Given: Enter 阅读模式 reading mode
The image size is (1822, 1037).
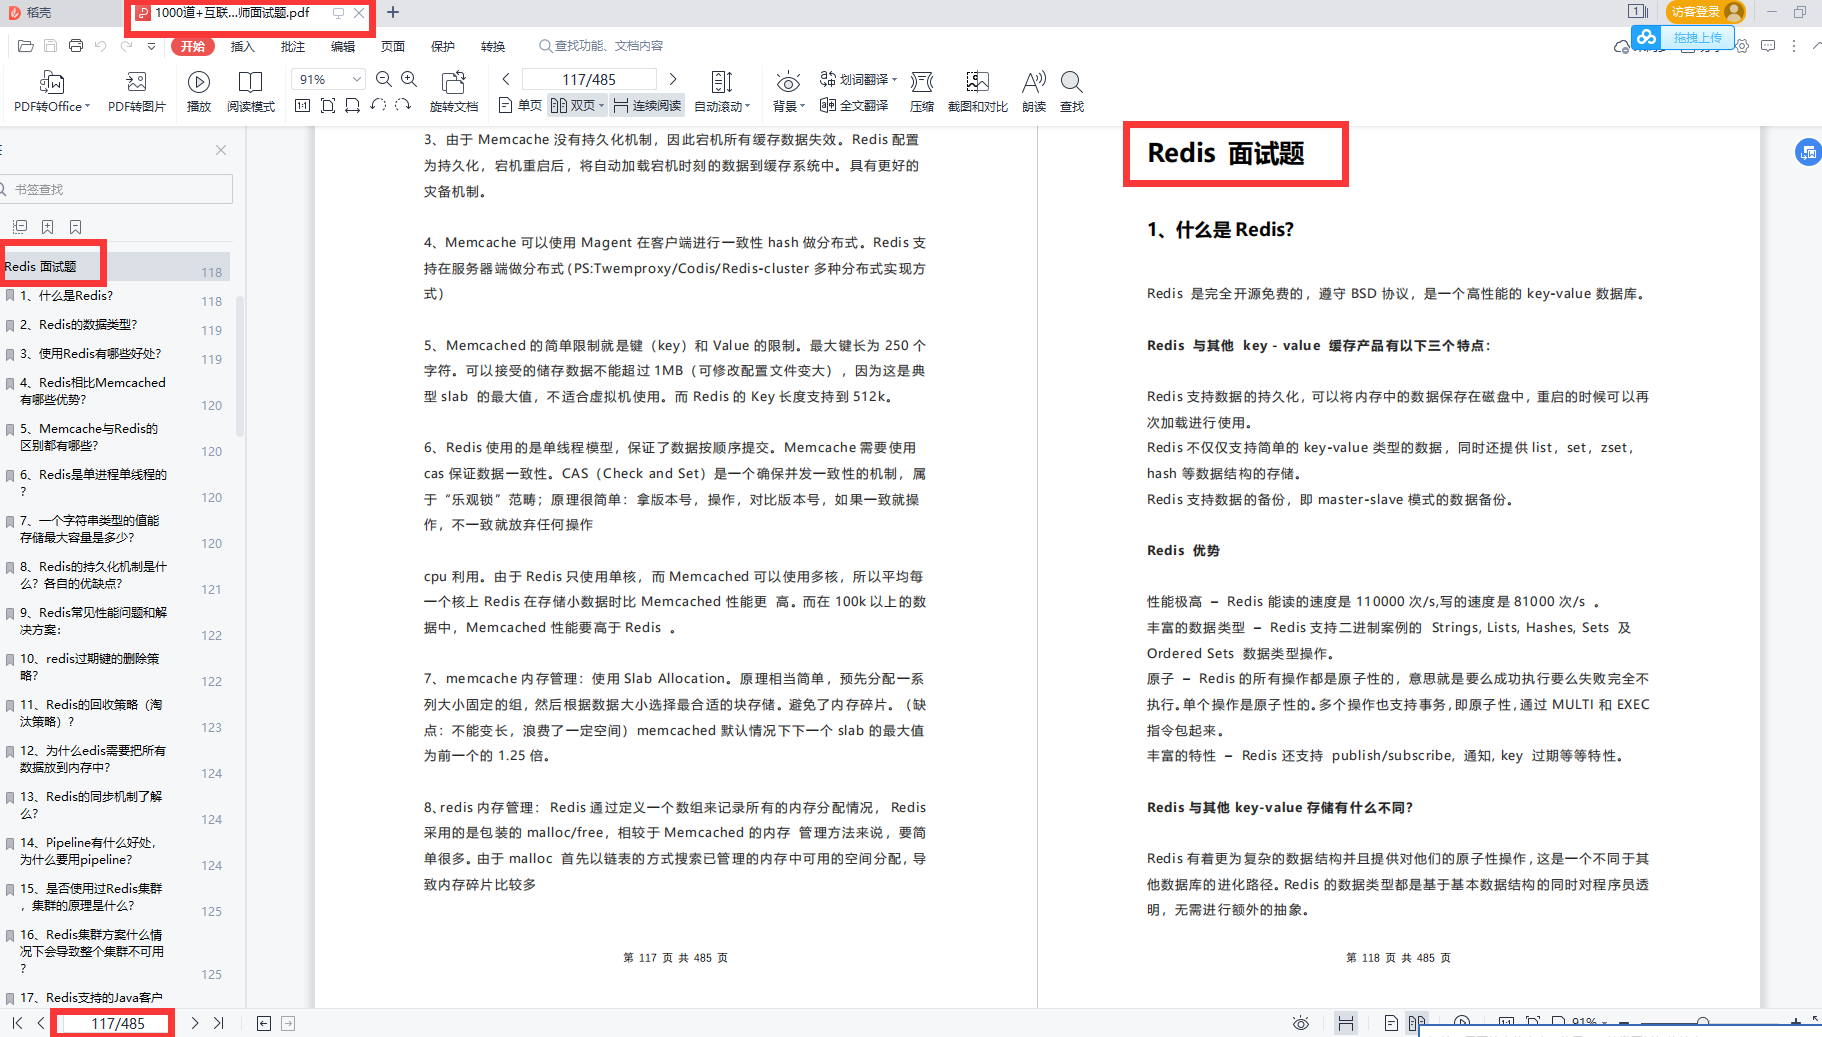Looking at the screenshot, I should 251,91.
